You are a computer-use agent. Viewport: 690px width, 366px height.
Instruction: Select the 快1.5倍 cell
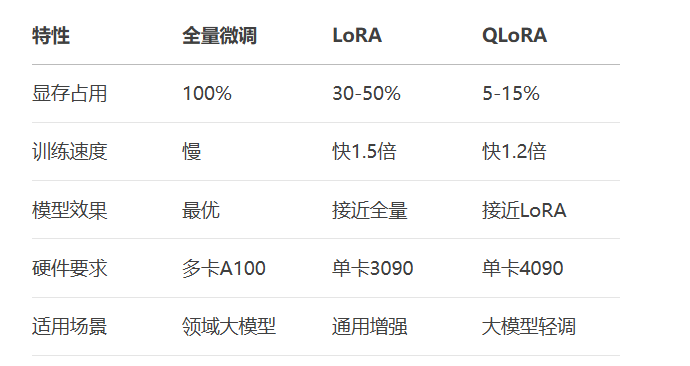[364, 152]
